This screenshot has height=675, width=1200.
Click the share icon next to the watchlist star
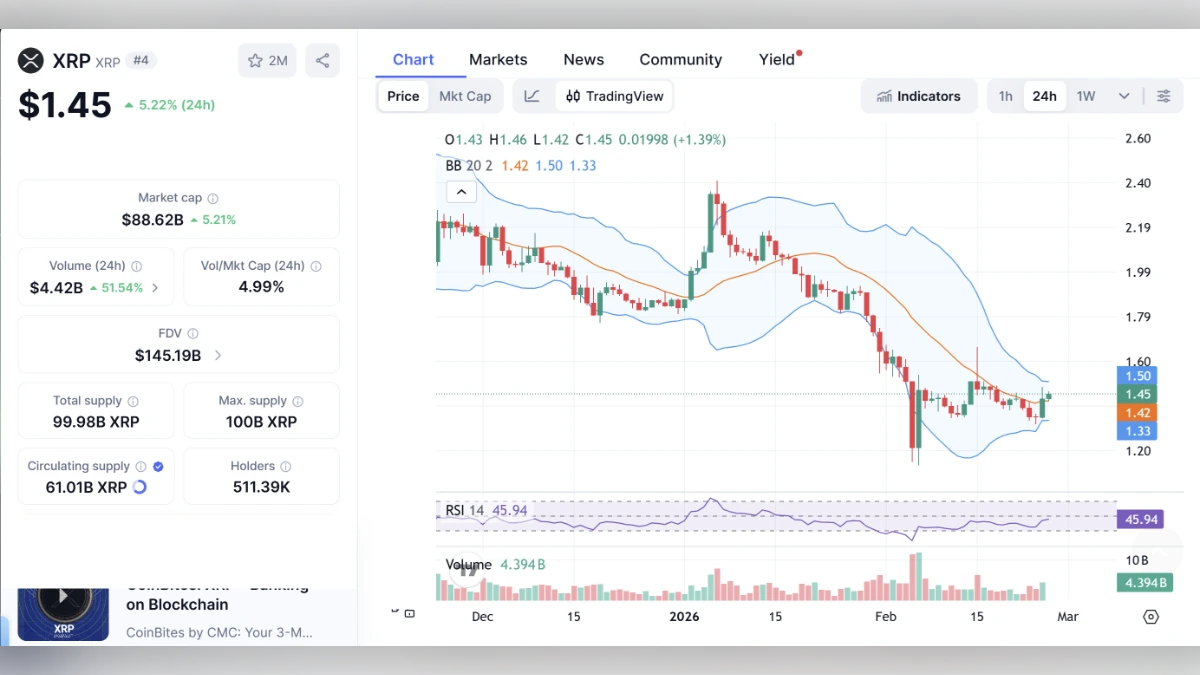[x=322, y=60]
